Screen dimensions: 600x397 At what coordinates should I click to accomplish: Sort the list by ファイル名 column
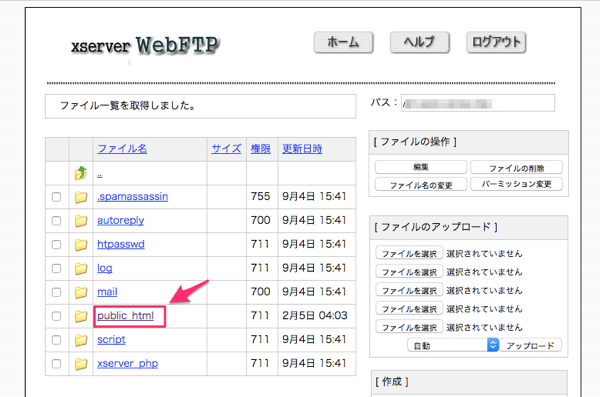(x=122, y=149)
